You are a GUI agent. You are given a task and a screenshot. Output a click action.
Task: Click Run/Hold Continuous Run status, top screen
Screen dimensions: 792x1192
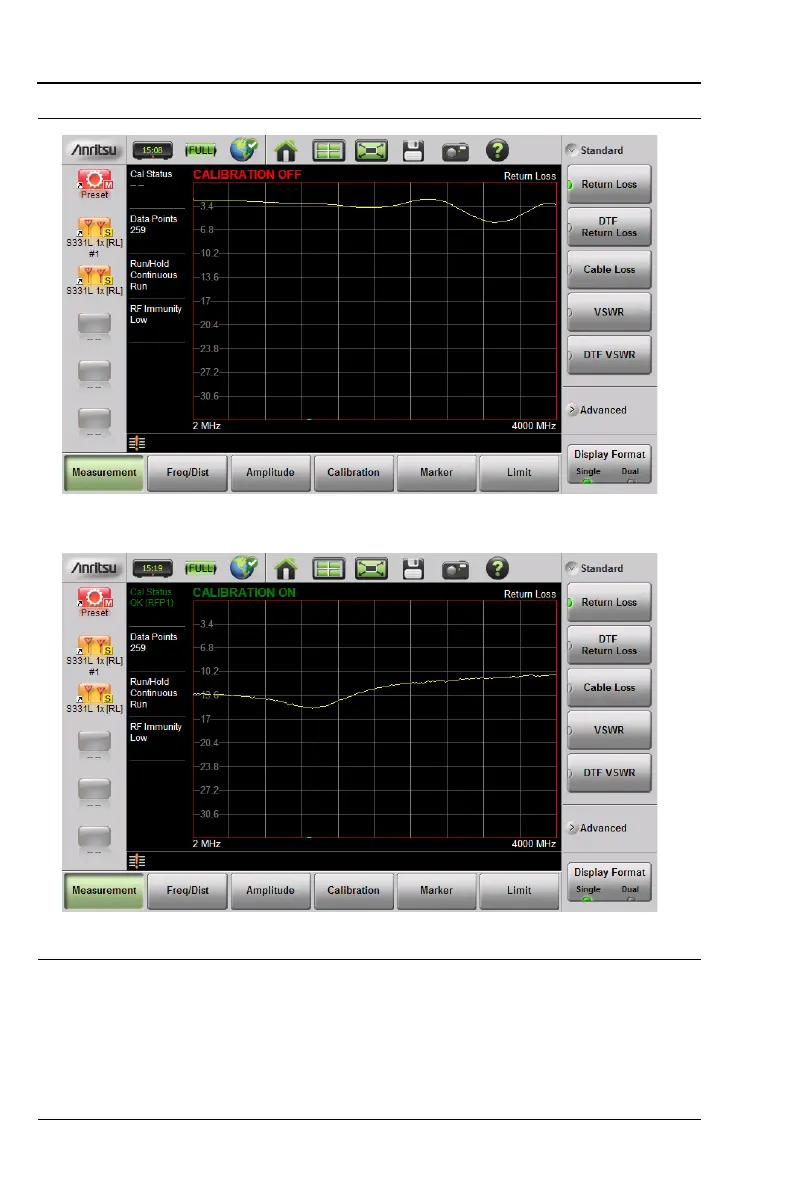(x=156, y=275)
